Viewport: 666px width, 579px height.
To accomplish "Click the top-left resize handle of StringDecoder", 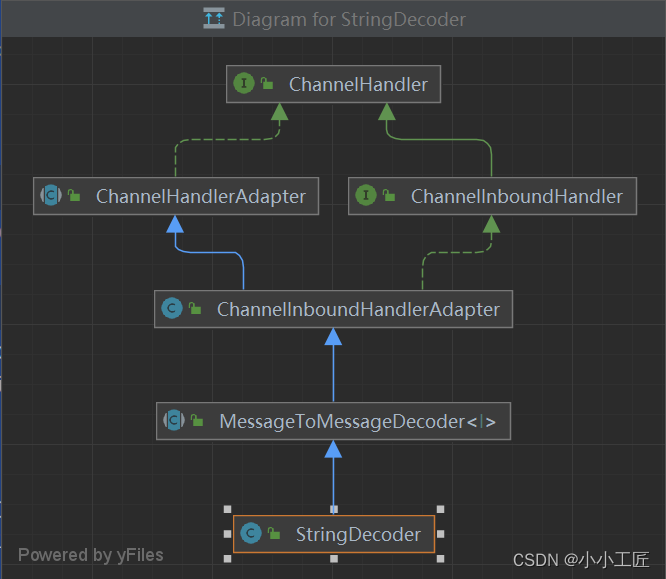I will pos(226,508).
